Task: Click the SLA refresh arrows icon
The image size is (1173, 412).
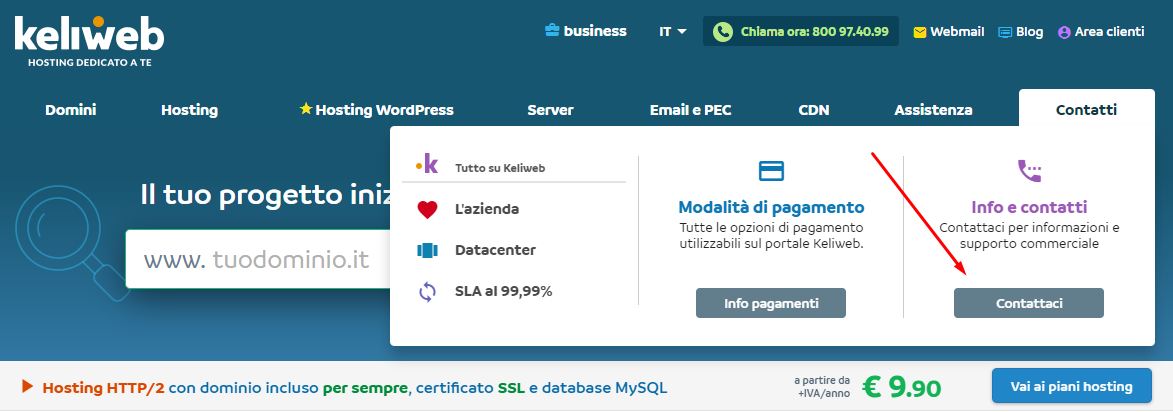Action: (427, 292)
